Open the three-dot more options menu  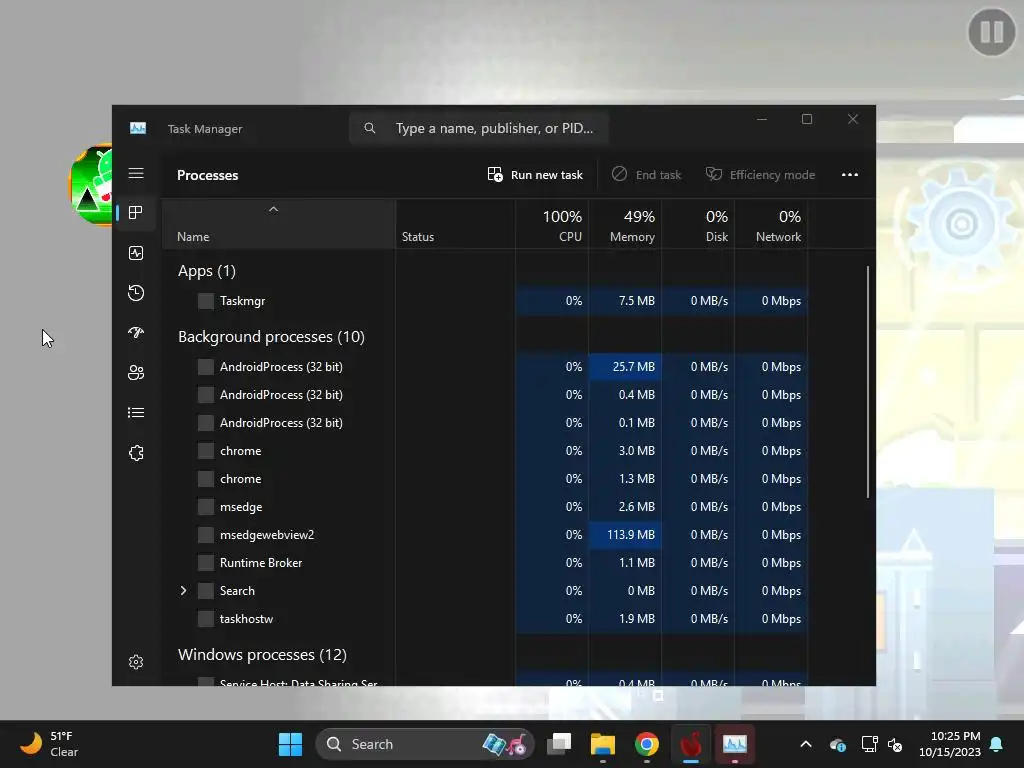[x=850, y=174]
